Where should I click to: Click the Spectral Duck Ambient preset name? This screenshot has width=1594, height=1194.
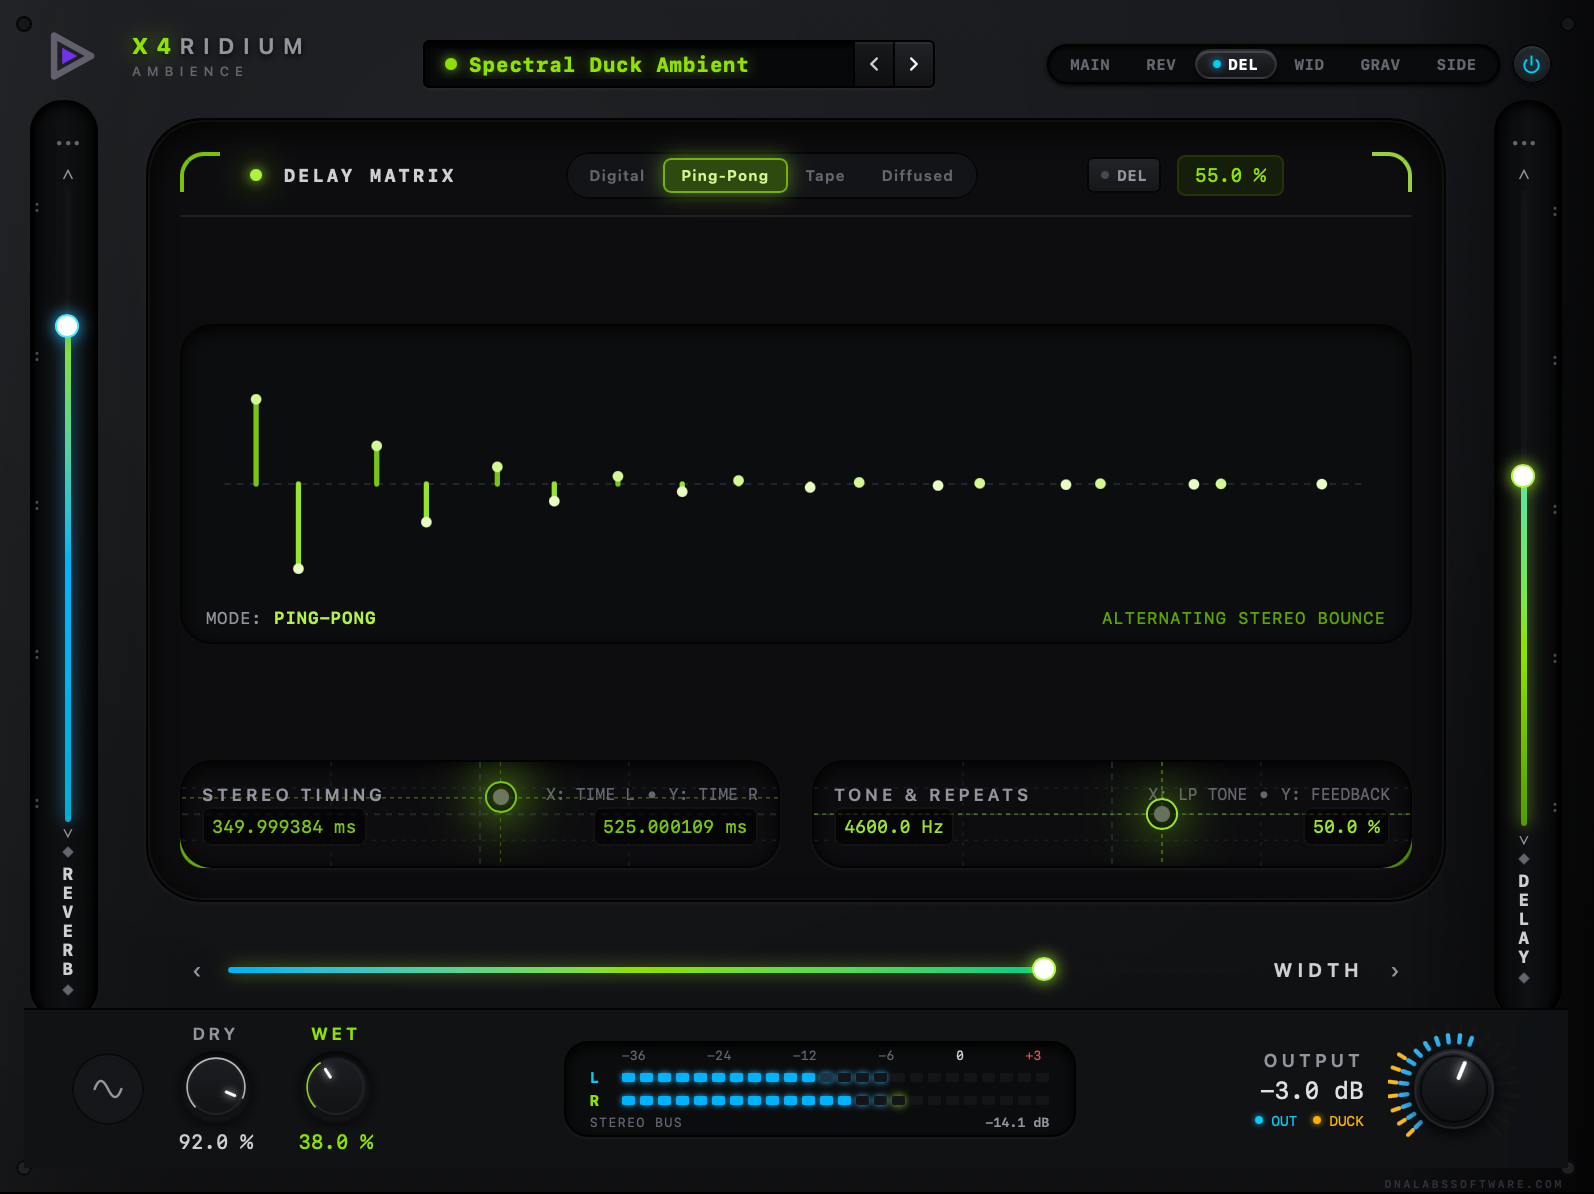[x=609, y=65]
